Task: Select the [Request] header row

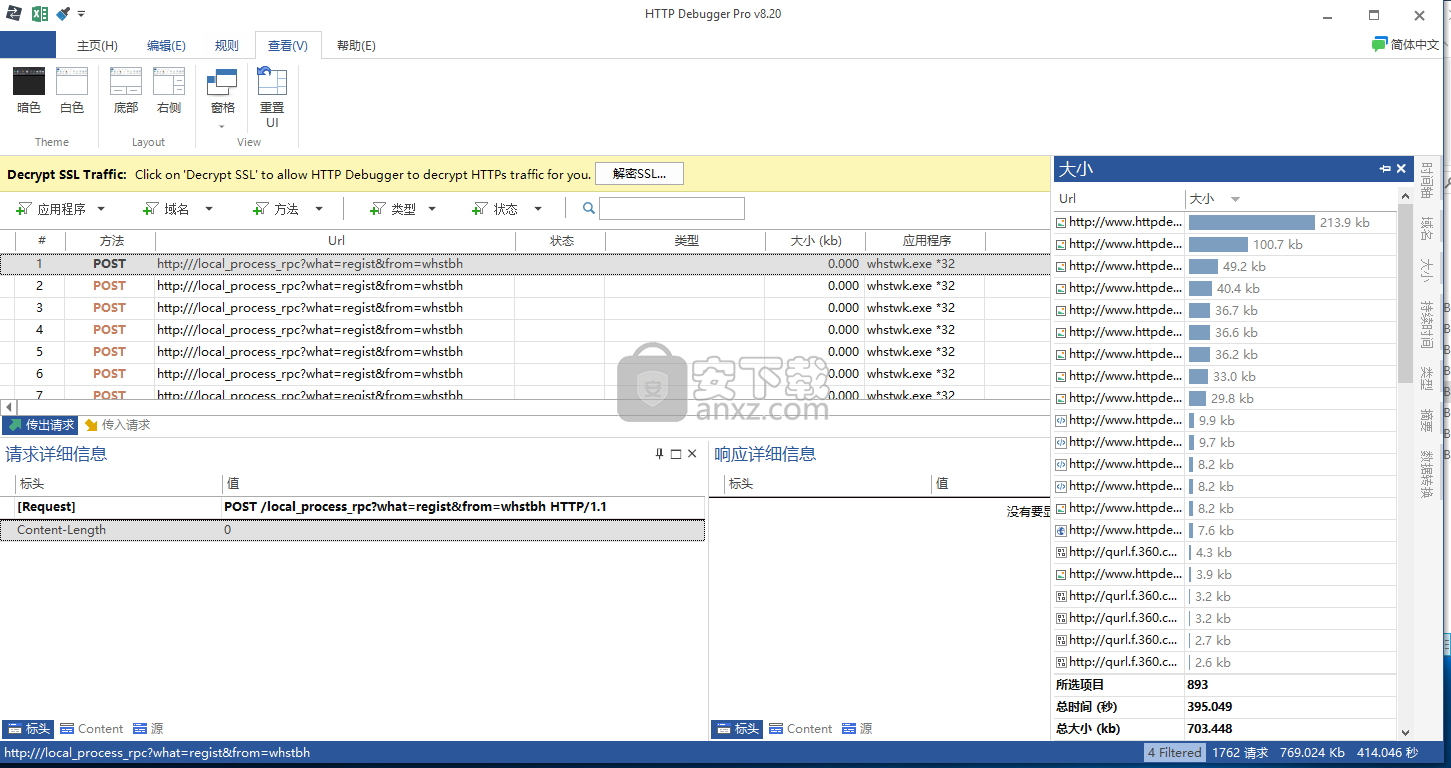Action: click(x=352, y=507)
